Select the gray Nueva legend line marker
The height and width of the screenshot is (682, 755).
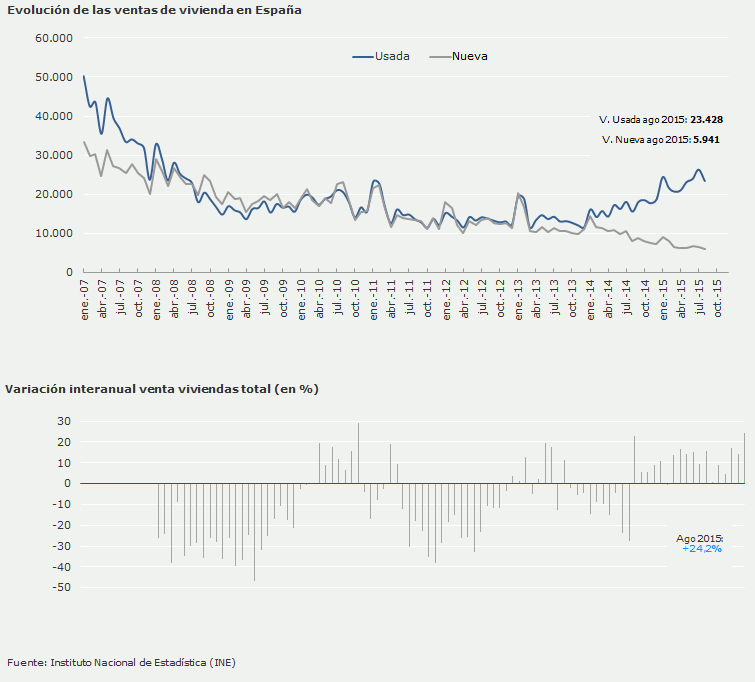point(439,56)
